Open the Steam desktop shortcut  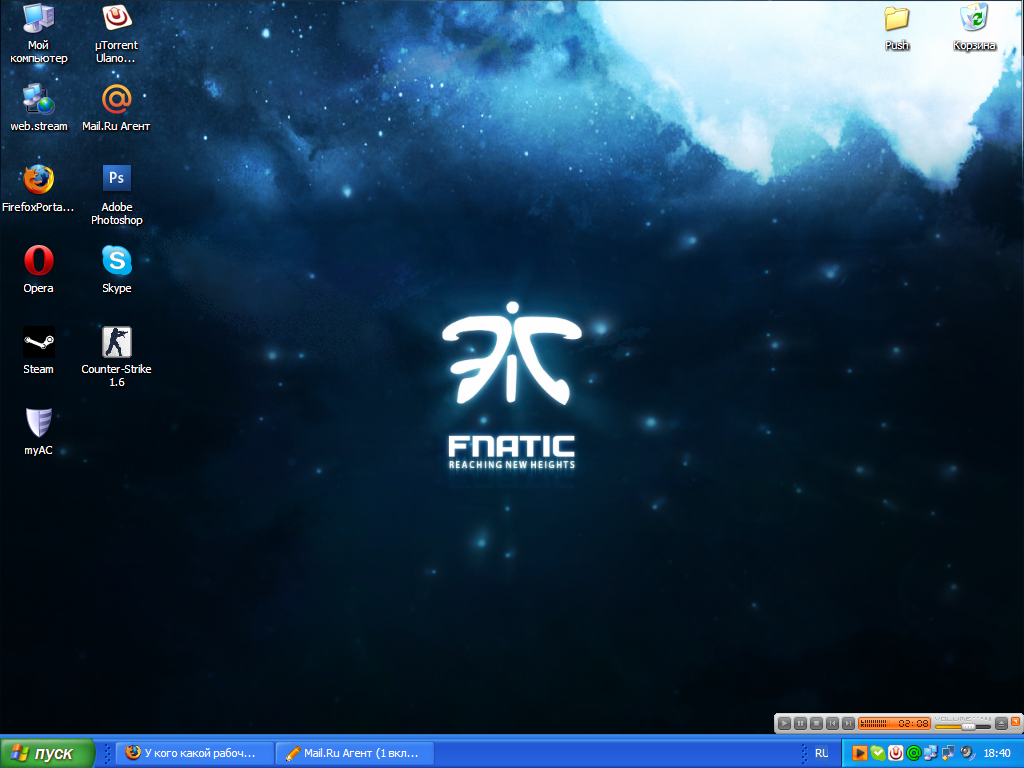tap(38, 343)
